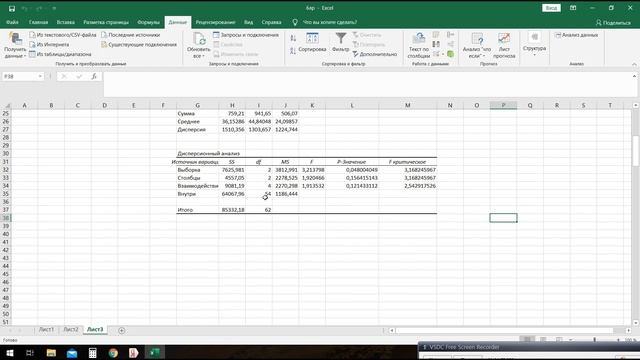
Task: Open Существующие подключения
Action: [x=139, y=44]
